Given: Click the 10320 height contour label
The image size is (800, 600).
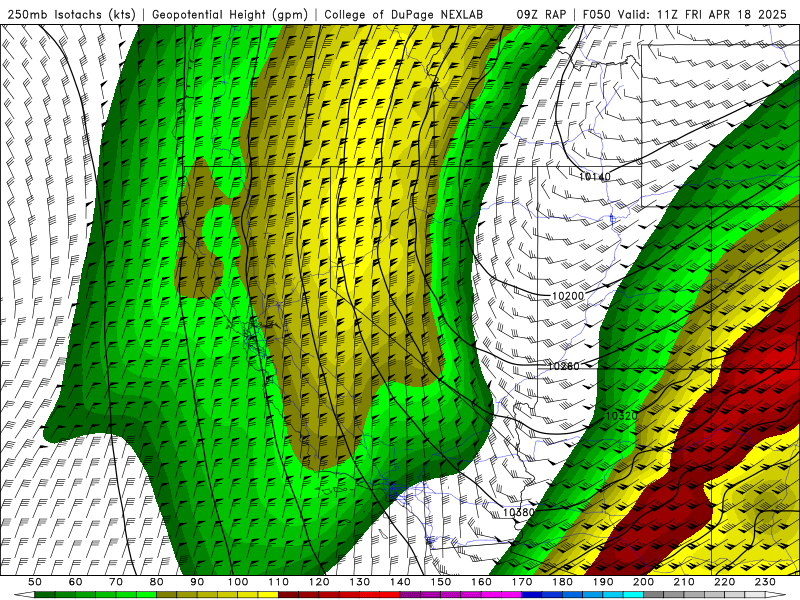Looking at the screenshot, I should (621, 416).
